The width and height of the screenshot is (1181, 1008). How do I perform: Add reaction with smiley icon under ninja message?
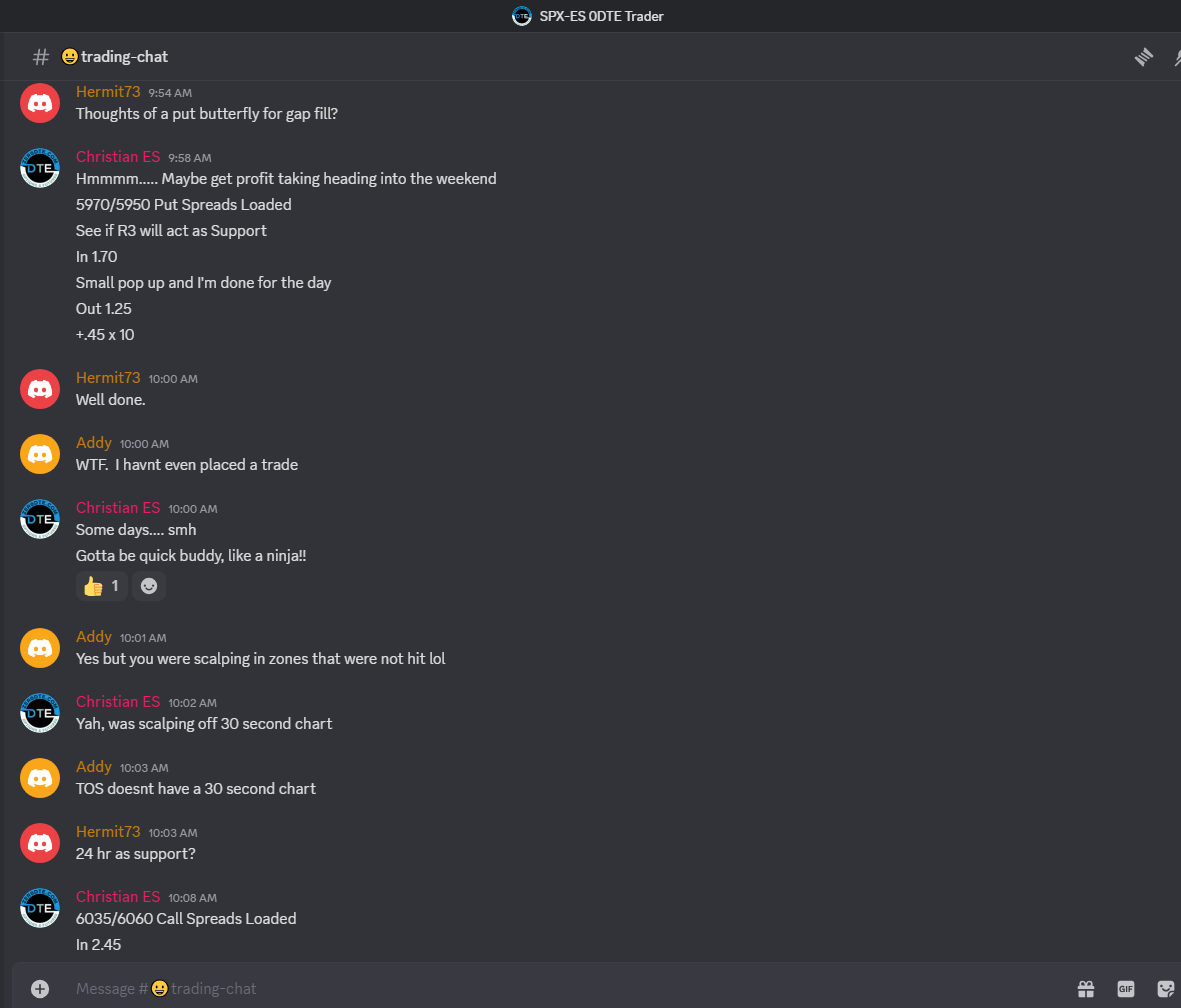(149, 586)
